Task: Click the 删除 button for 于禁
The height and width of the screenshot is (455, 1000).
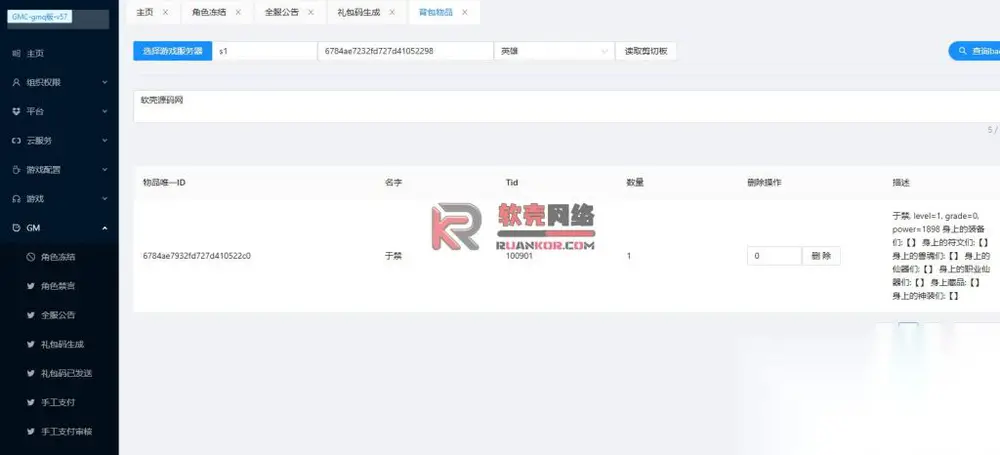Action: (821, 256)
